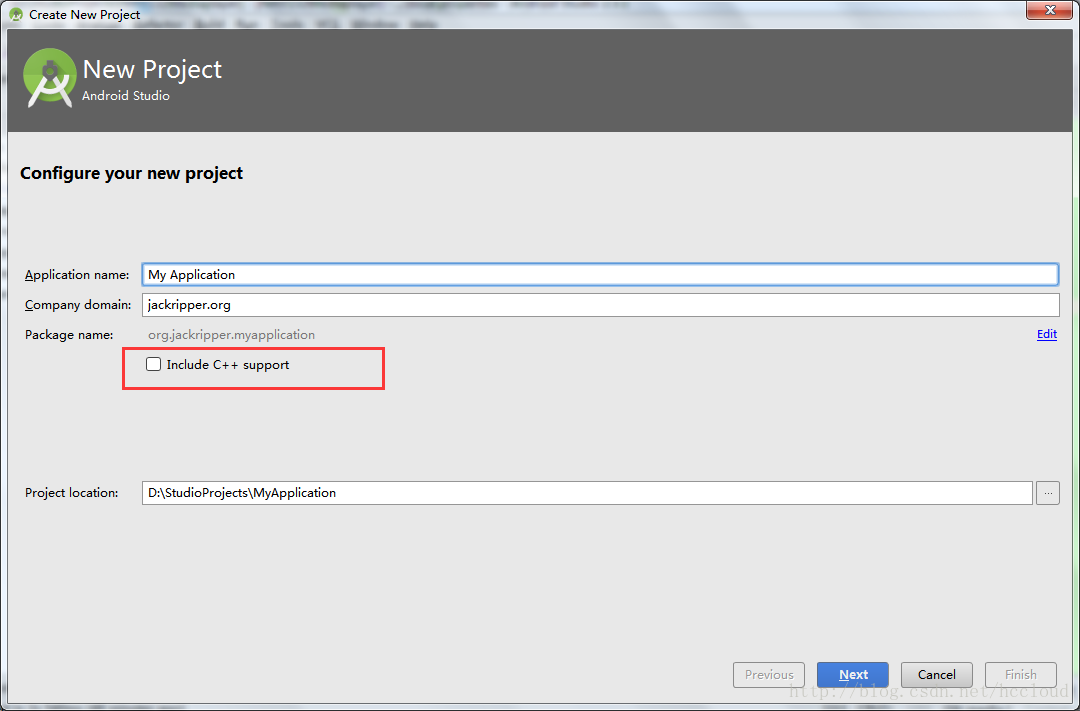
Task: Close the Create New Project dialog
Action: coord(1050,10)
